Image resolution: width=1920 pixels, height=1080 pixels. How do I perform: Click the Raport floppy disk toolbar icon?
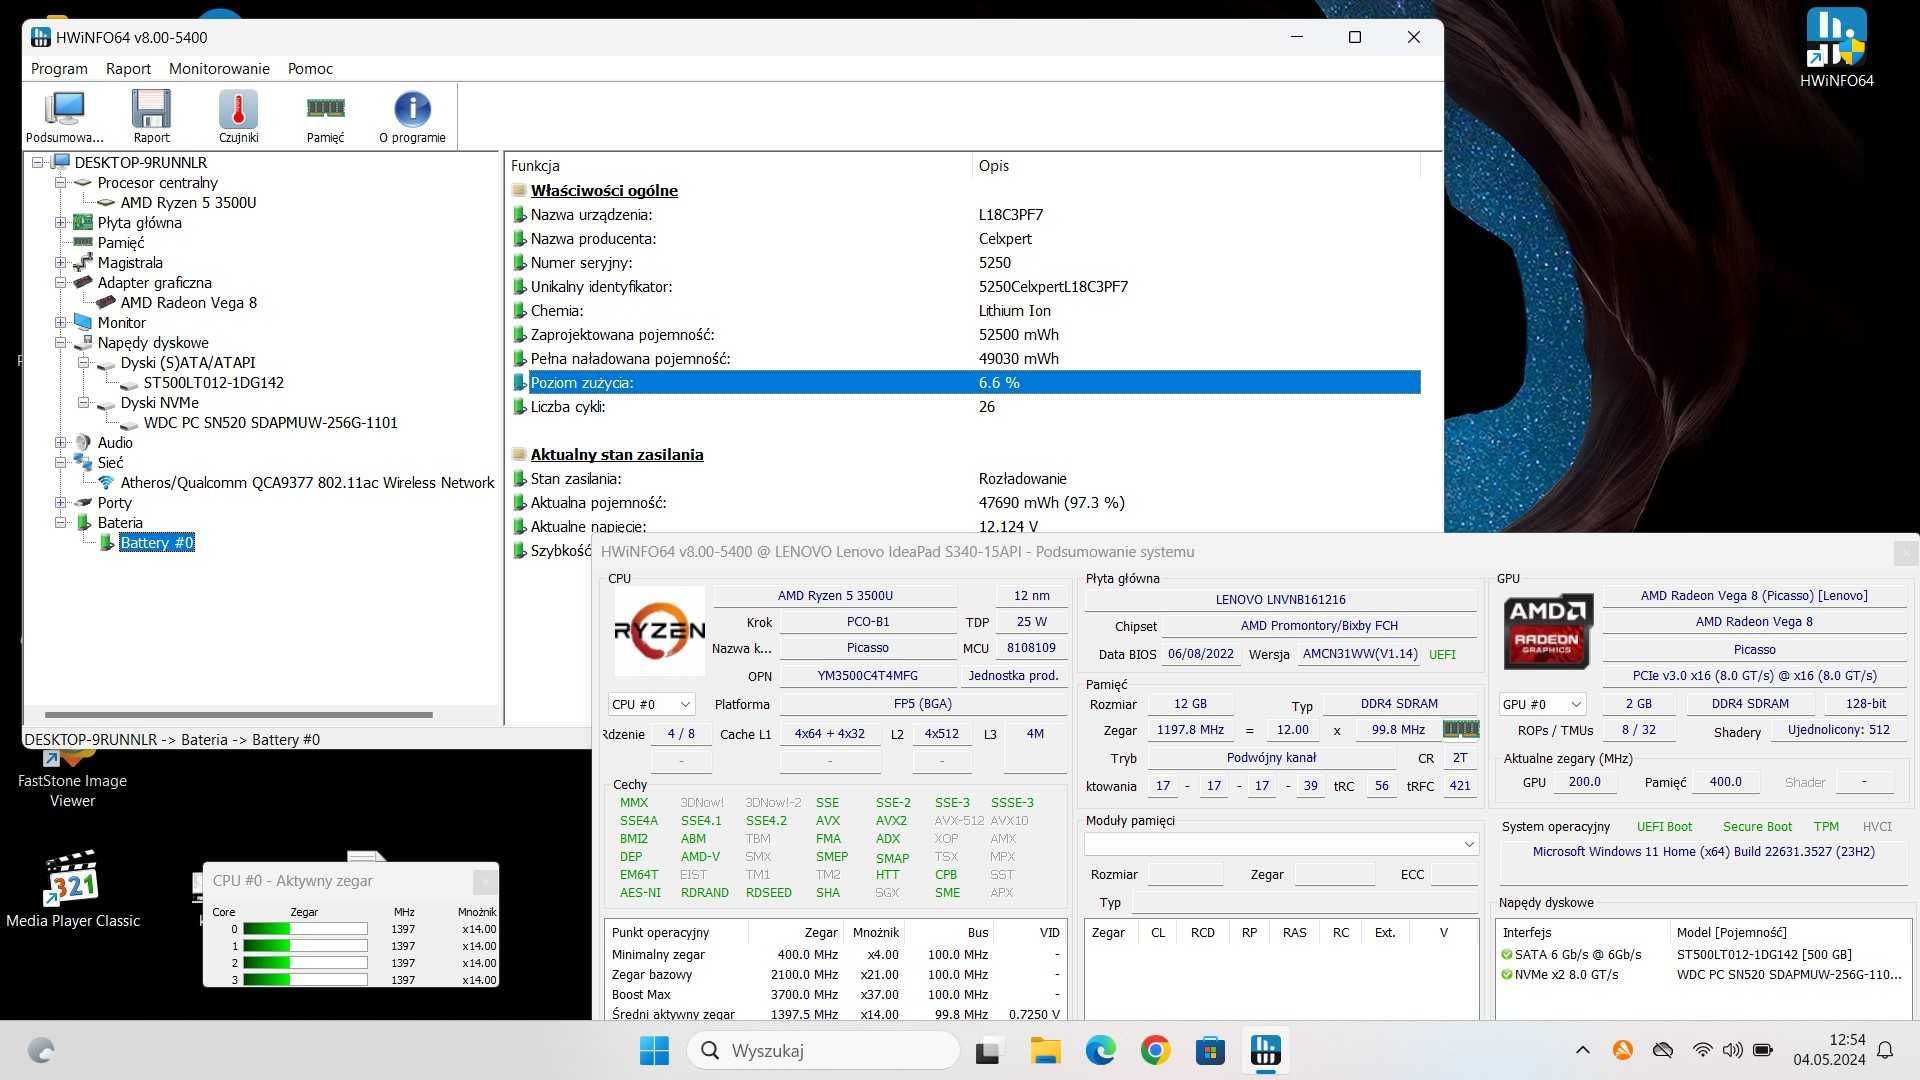(152, 116)
